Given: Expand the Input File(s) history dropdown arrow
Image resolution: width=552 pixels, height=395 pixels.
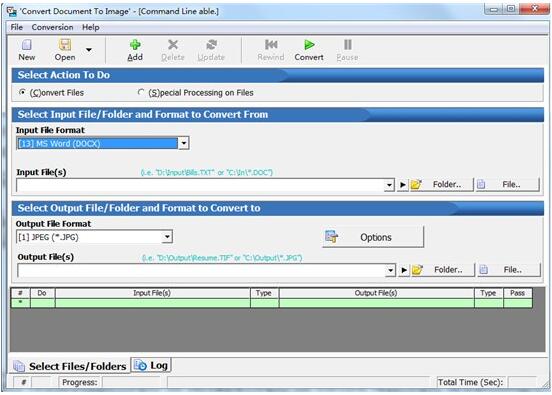Looking at the screenshot, I should (x=389, y=185).
